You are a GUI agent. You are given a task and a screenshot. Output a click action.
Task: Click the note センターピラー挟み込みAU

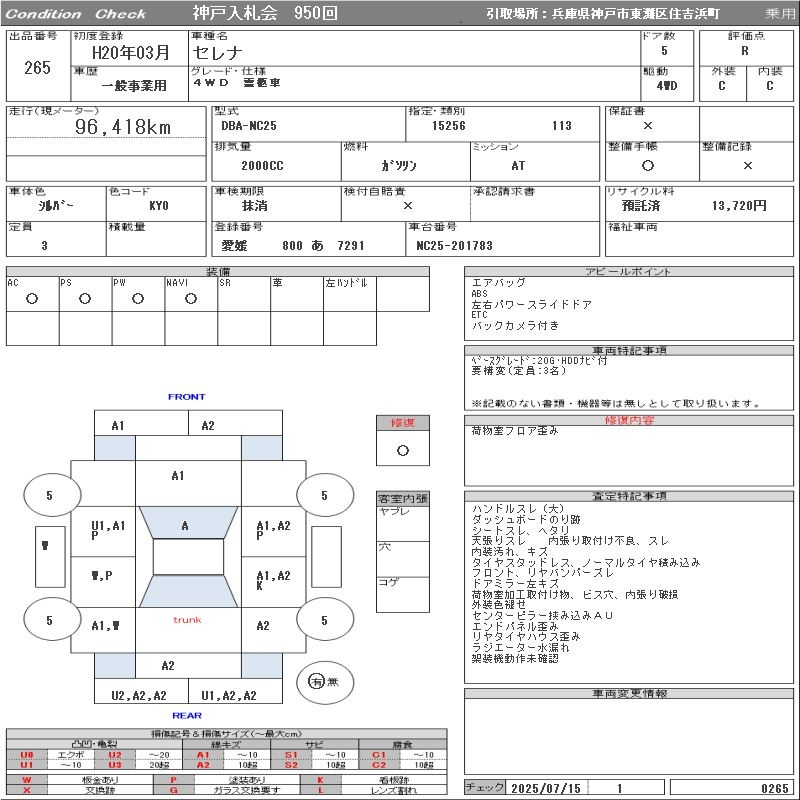542,615
